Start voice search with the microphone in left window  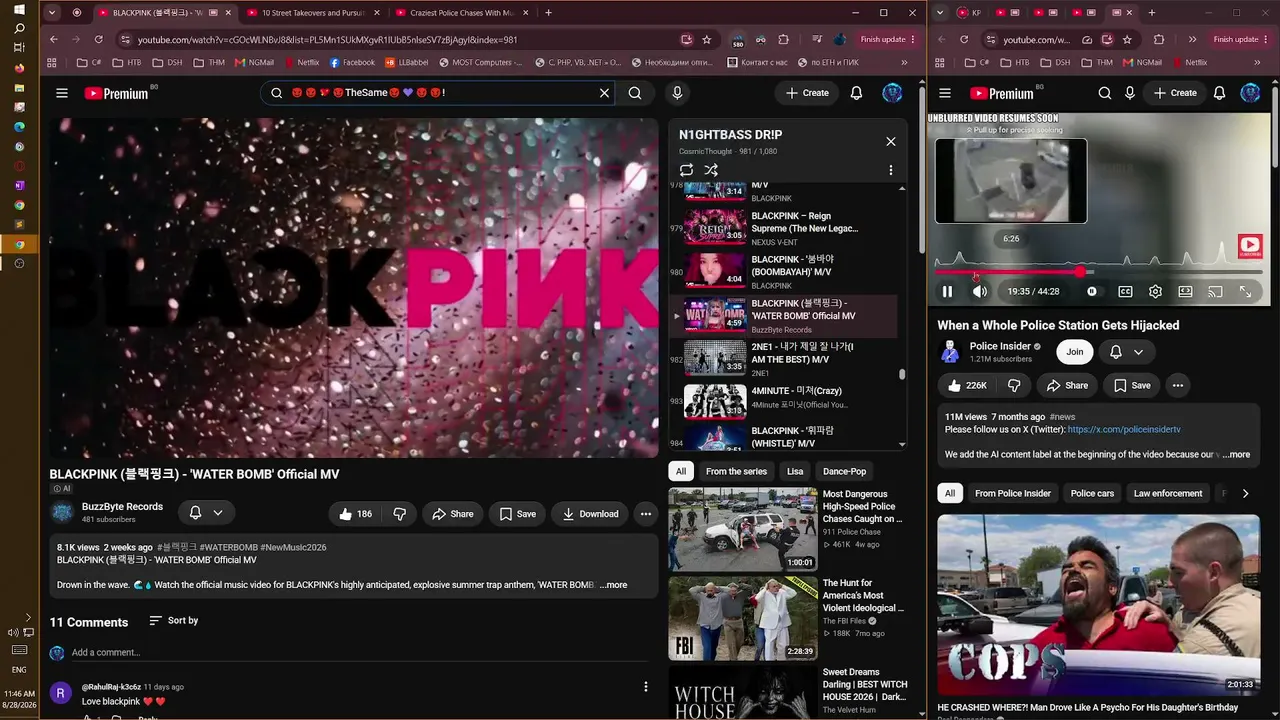tap(677, 93)
